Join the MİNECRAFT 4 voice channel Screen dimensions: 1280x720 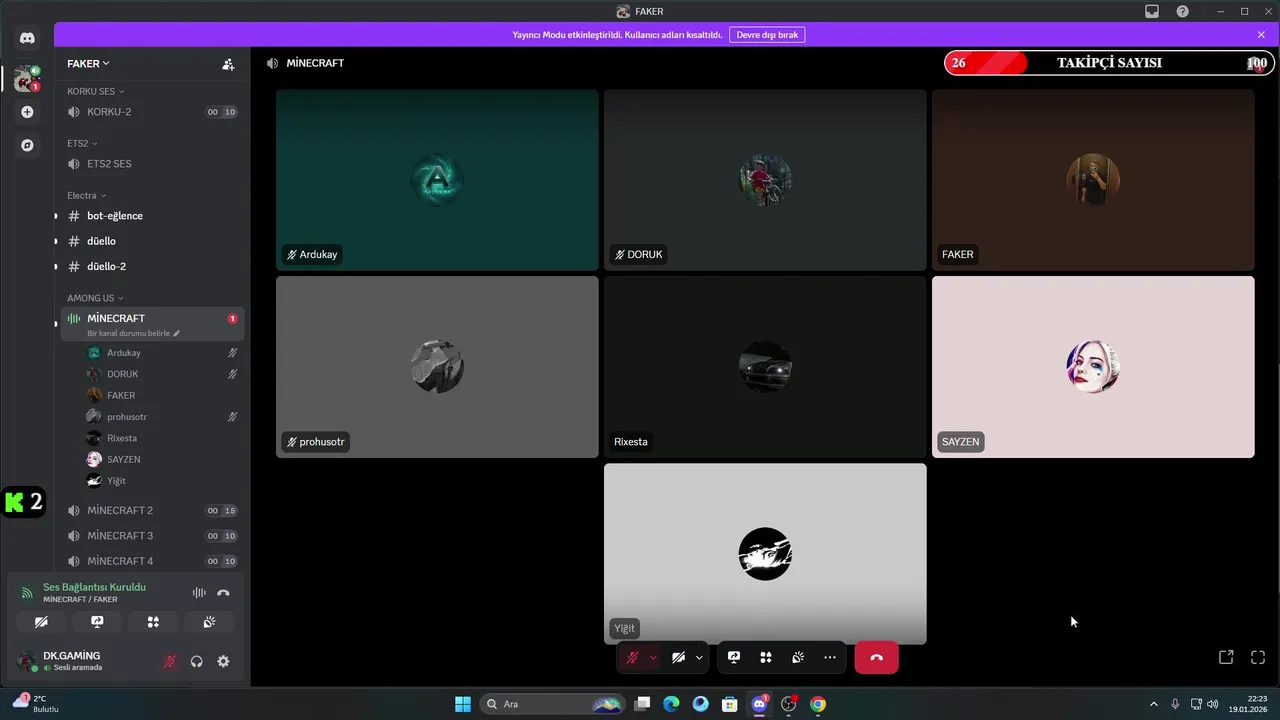151,561
